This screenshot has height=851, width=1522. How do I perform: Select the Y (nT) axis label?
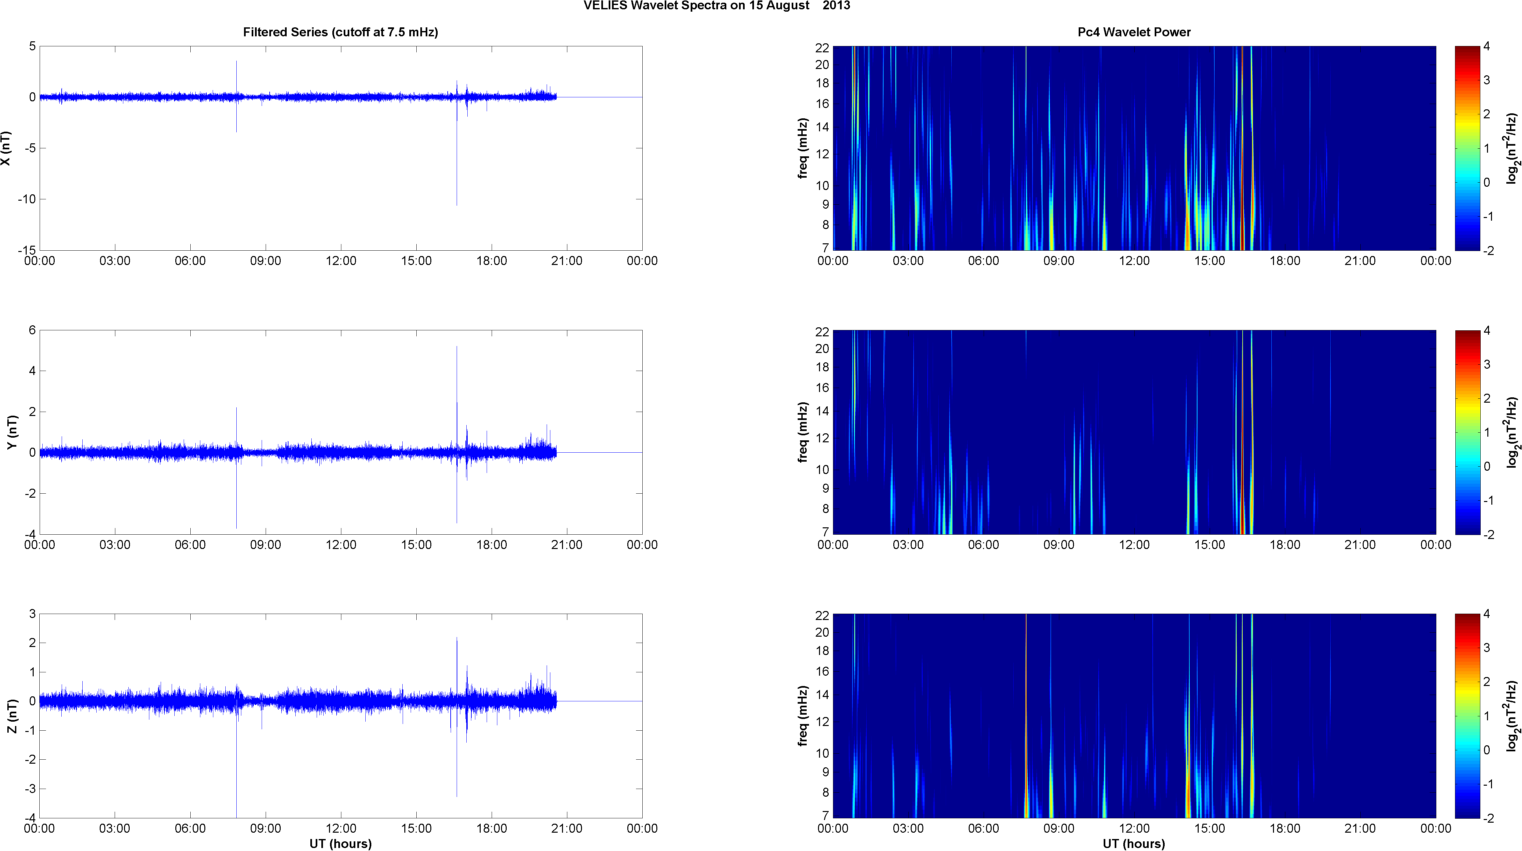click(x=12, y=432)
